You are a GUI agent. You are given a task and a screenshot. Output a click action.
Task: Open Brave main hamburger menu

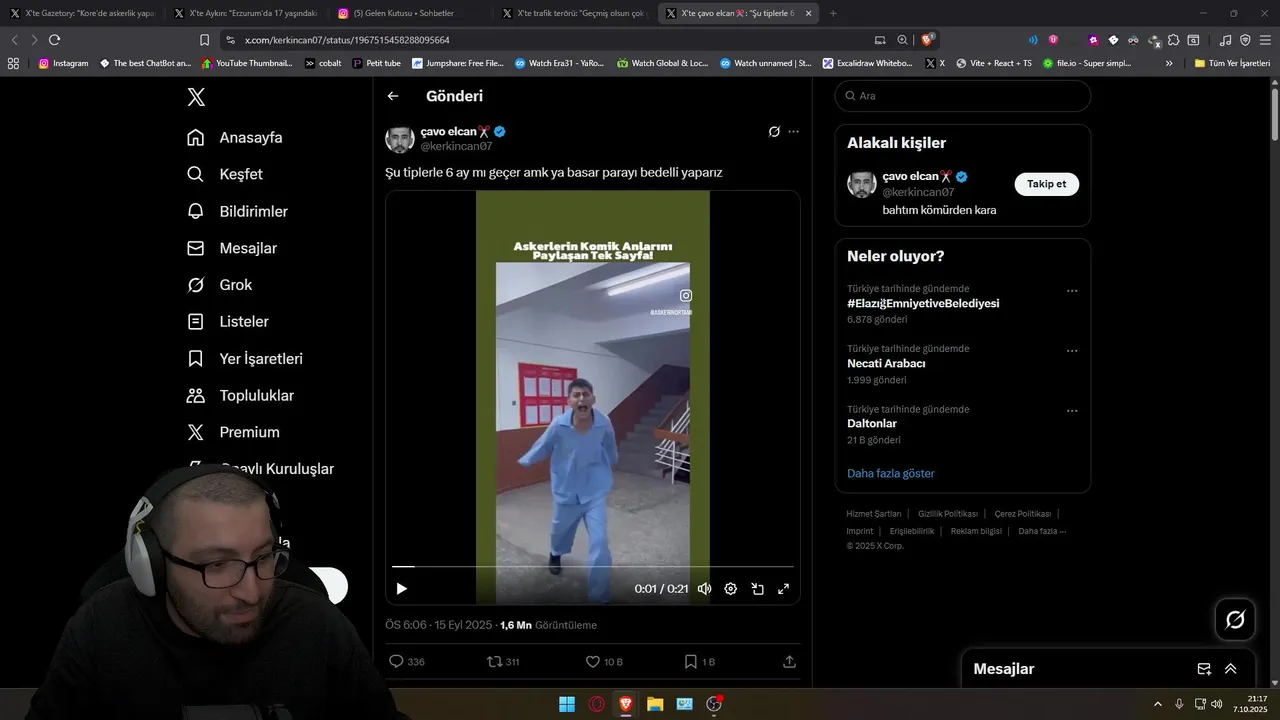(x=1265, y=40)
